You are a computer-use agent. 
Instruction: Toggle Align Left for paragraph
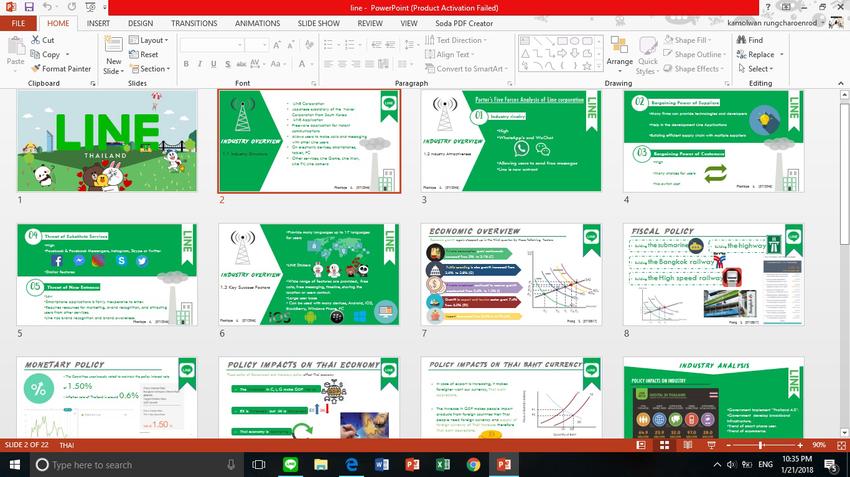pyautogui.click(x=329, y=64)
